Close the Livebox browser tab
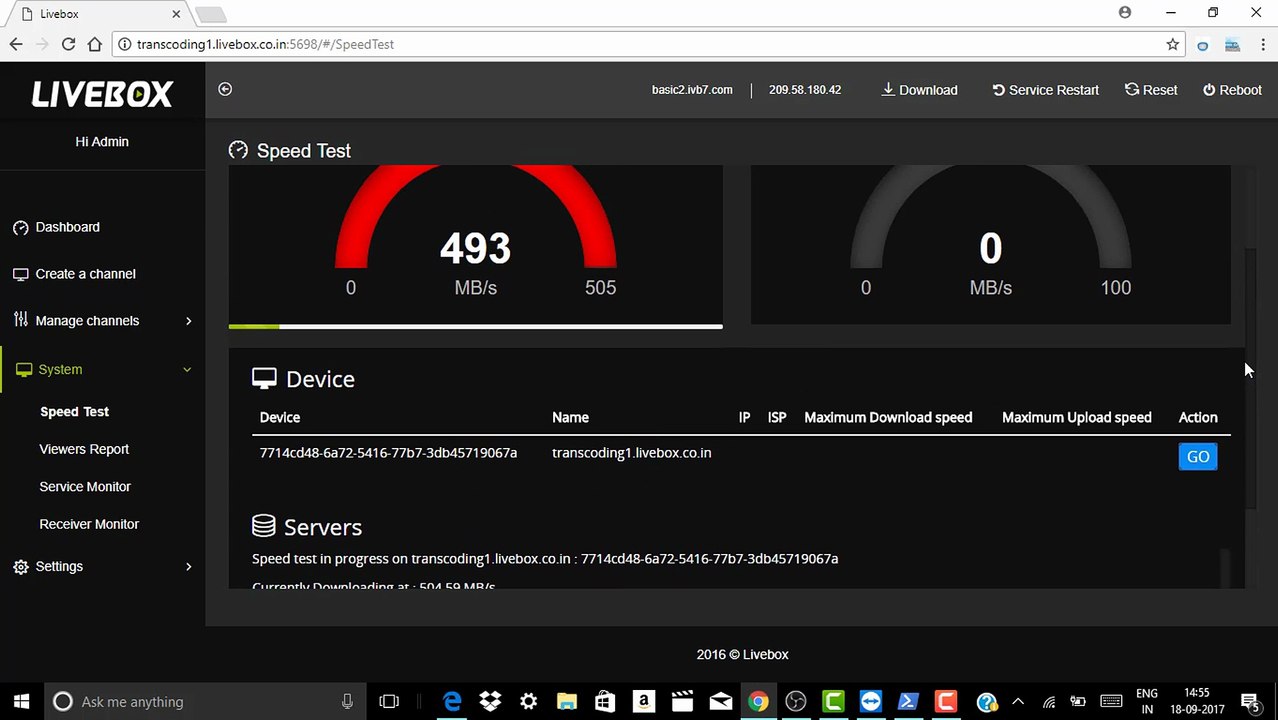The height and width of the screenshot is (720, 1278). (x=177, y=14)
